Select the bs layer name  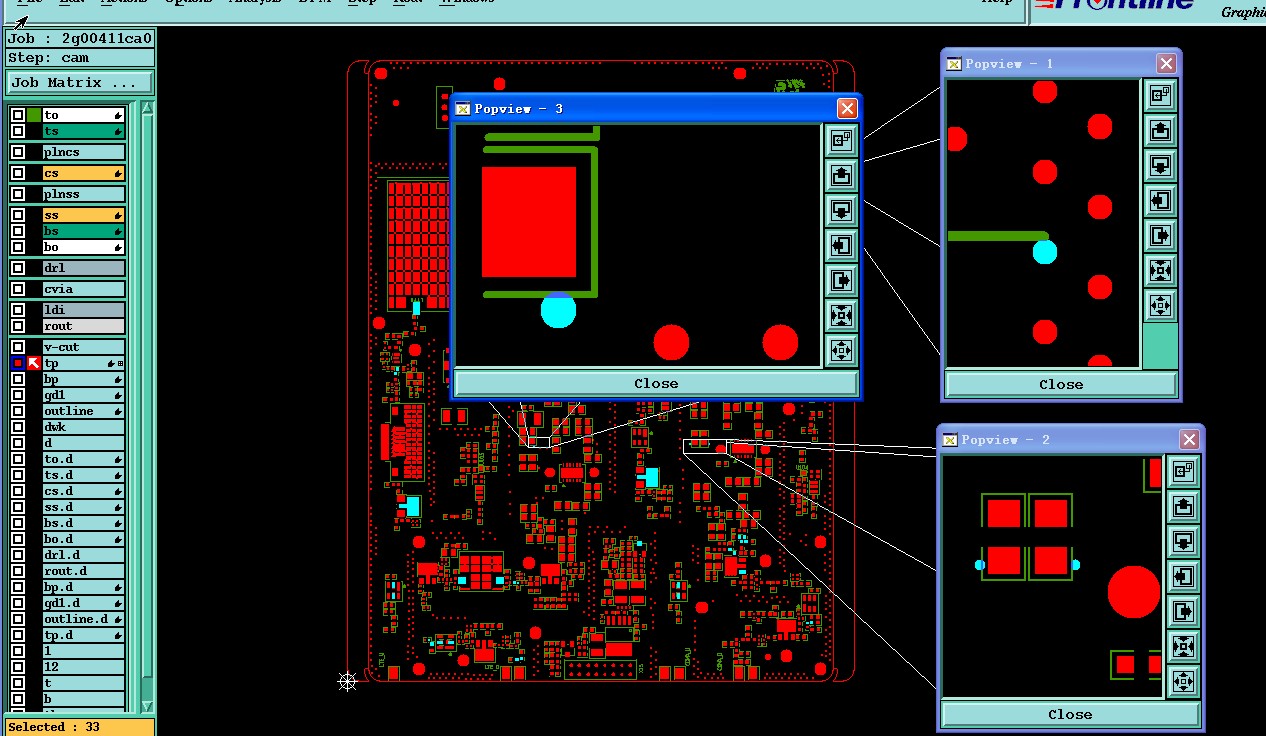point(84,231)
